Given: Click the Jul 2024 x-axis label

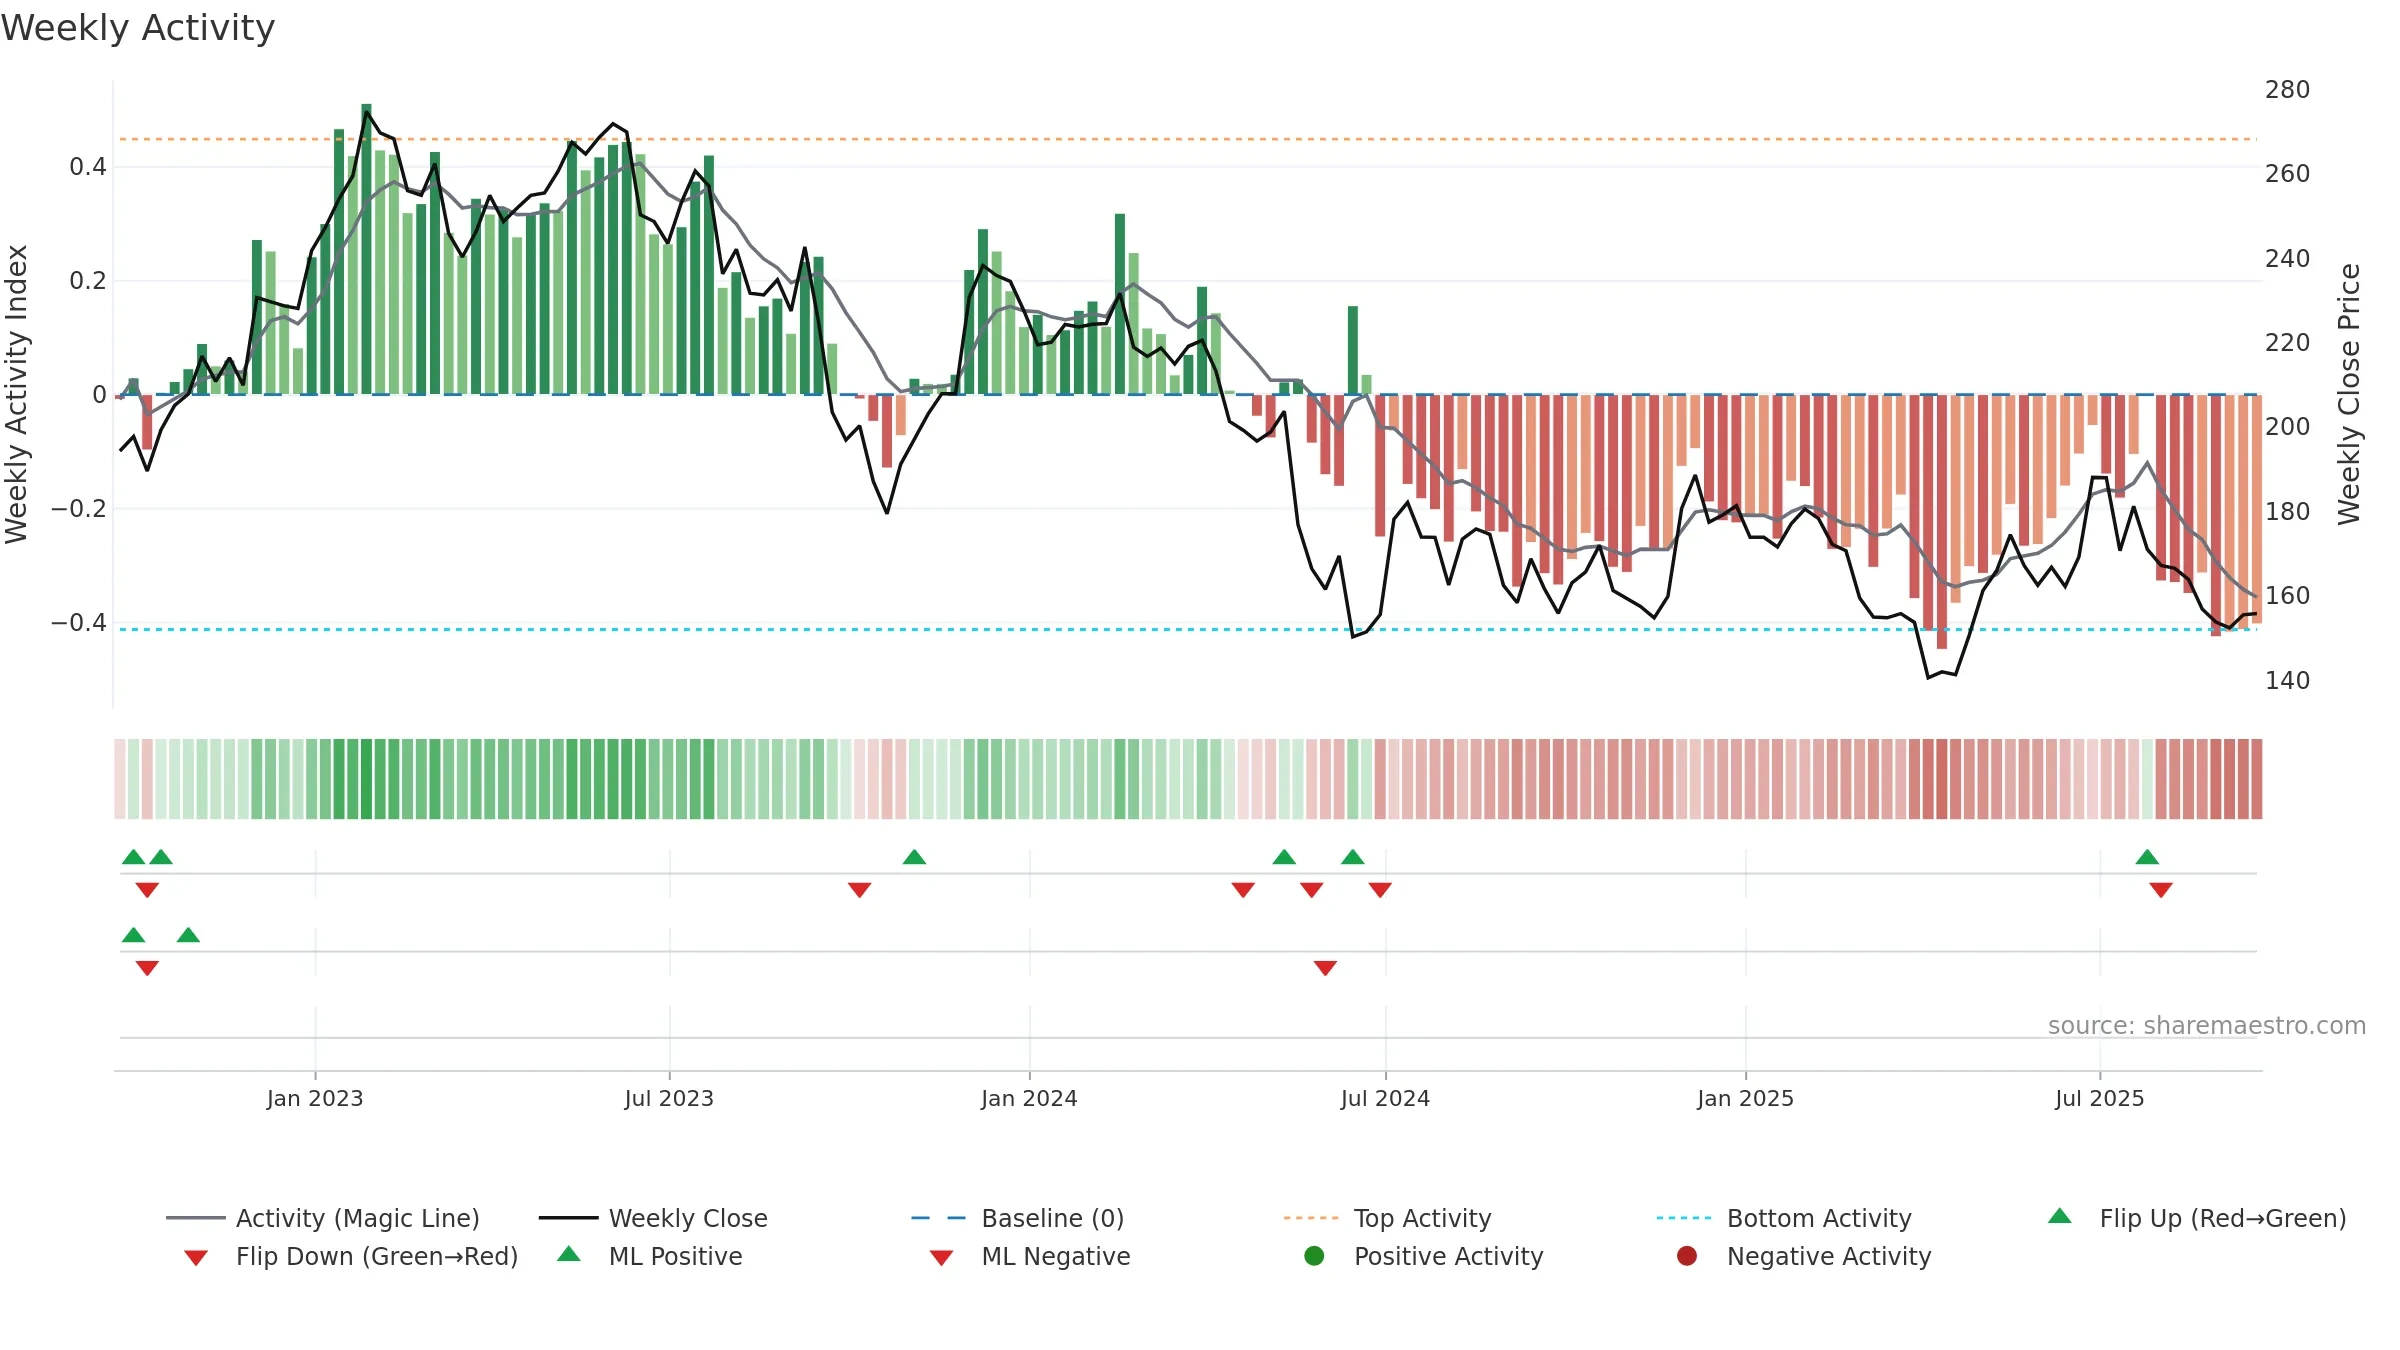Looking at the screenshot, I should pyautogui.click(x=1385, y=1099).
